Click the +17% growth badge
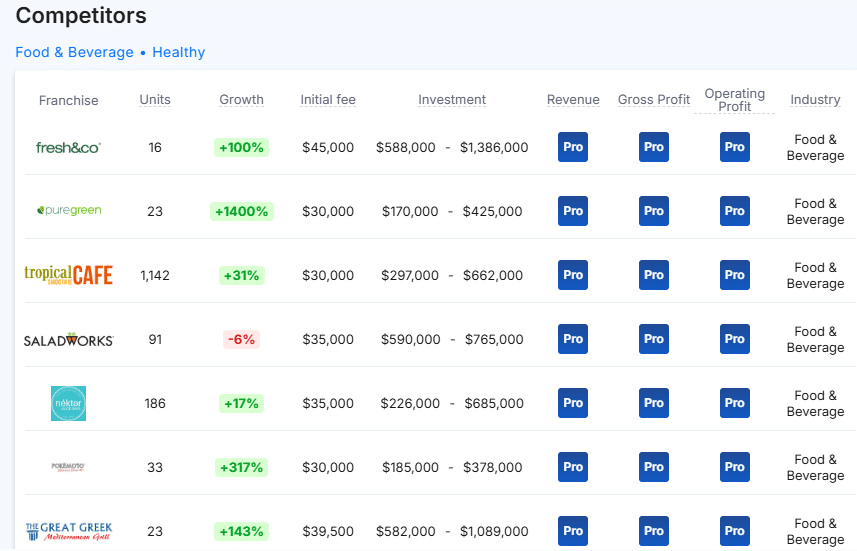The image size is (857, 551). (x=241, y=403)
